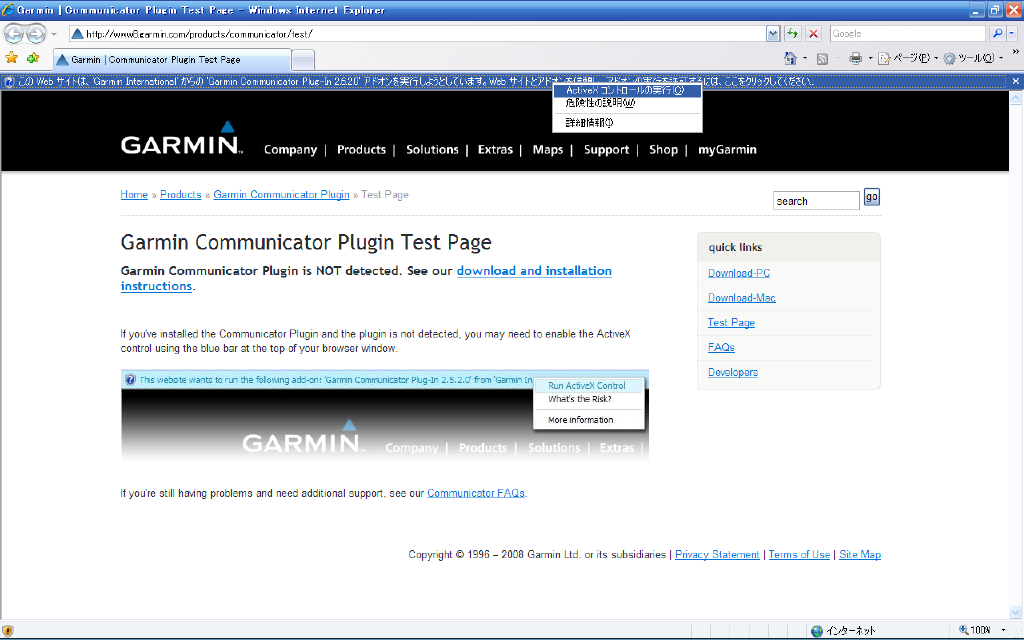Open the Developers quick link

coord(733,372)
